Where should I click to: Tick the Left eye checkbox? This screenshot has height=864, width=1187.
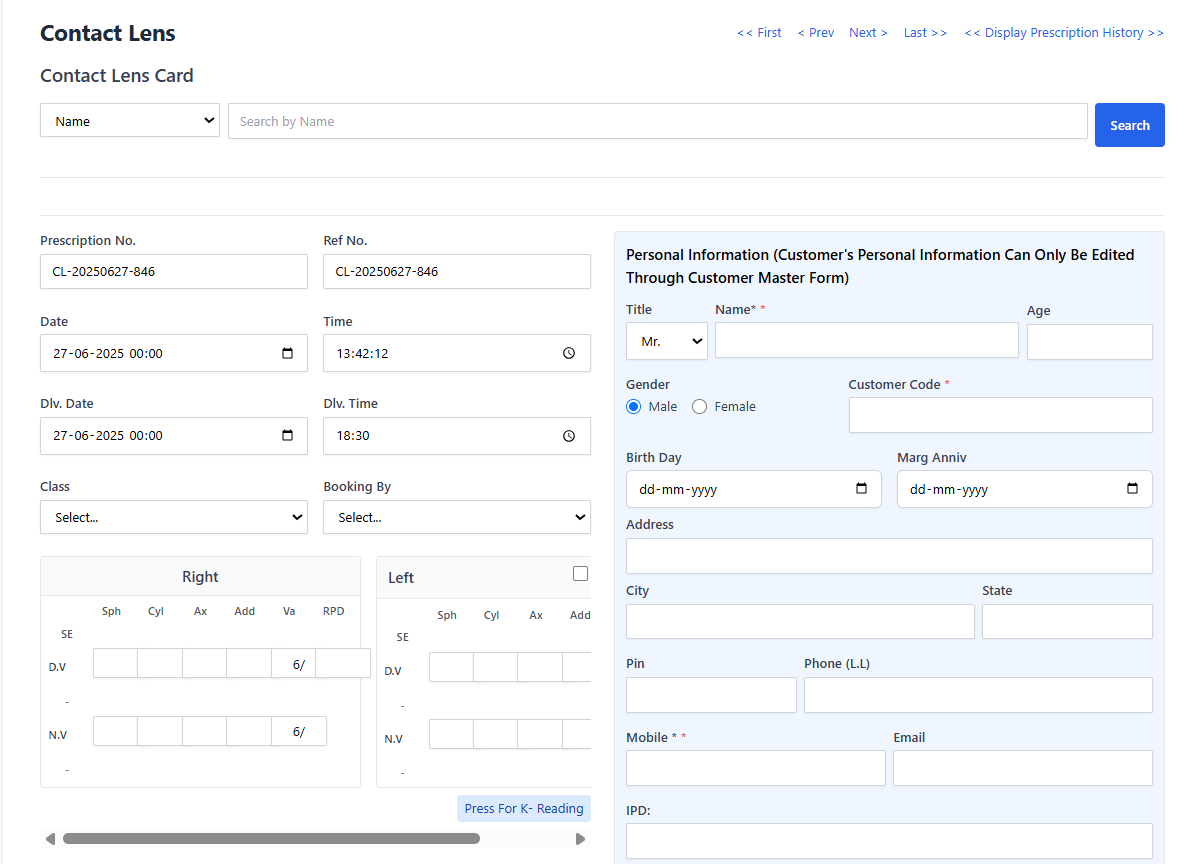pos(581,574)
